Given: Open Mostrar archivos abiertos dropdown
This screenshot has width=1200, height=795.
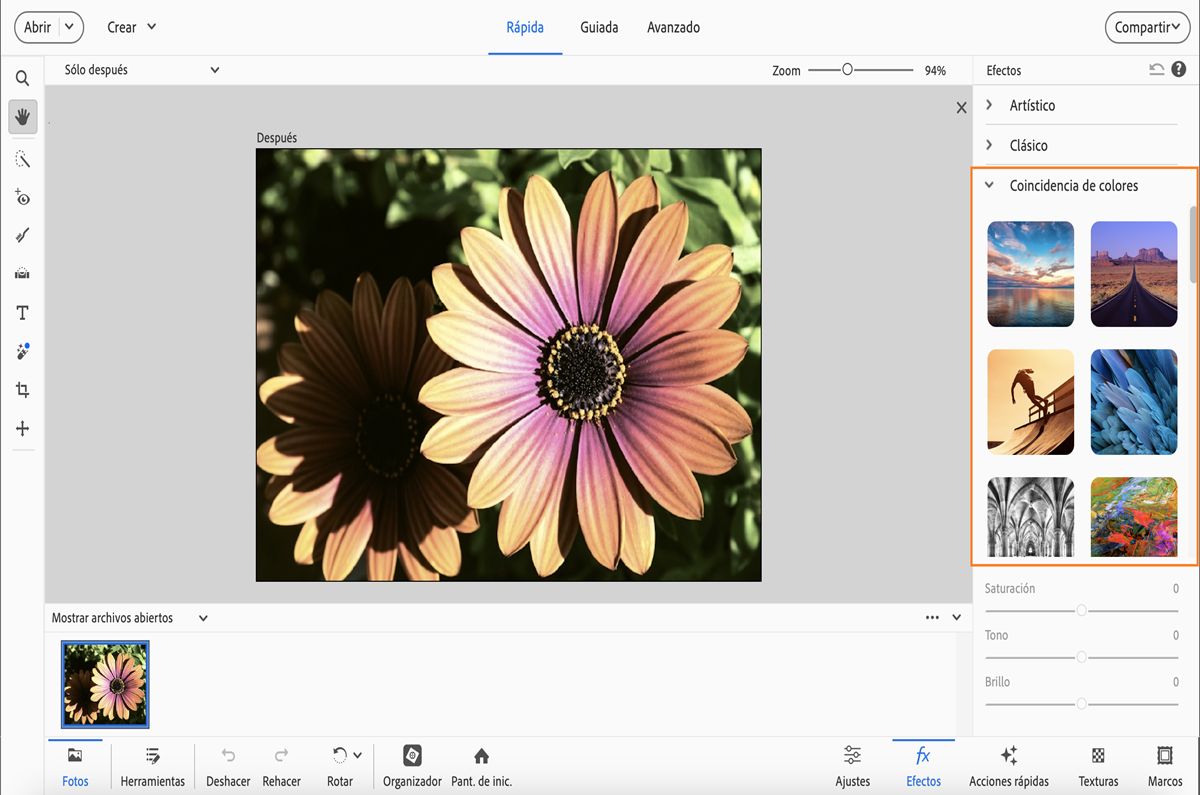Looking at the screenshot, I should 130,618.
